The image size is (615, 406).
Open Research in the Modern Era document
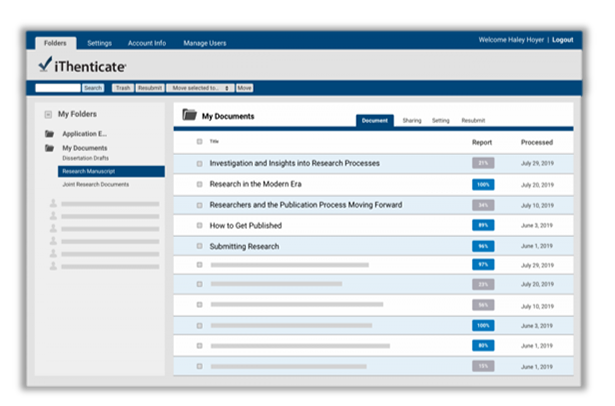point(255,184)
